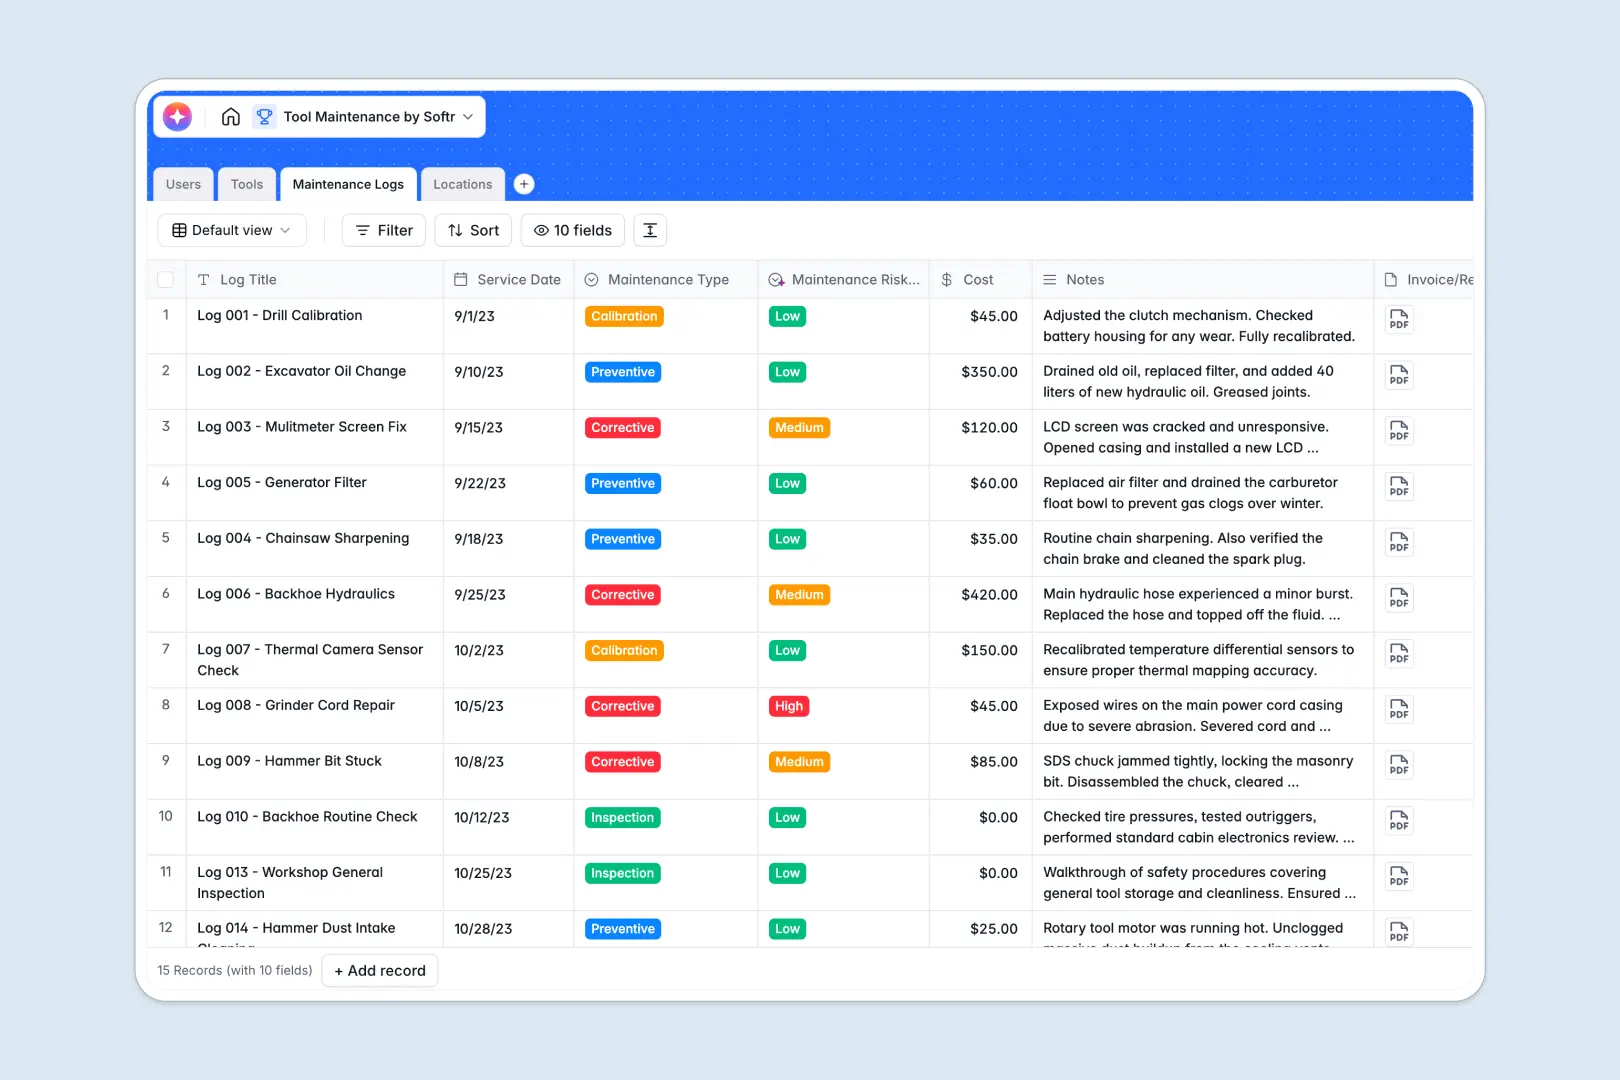
Task: Select "Log 002 - Excavator Oil Change" cell
Action: click(x=314, y=381)
